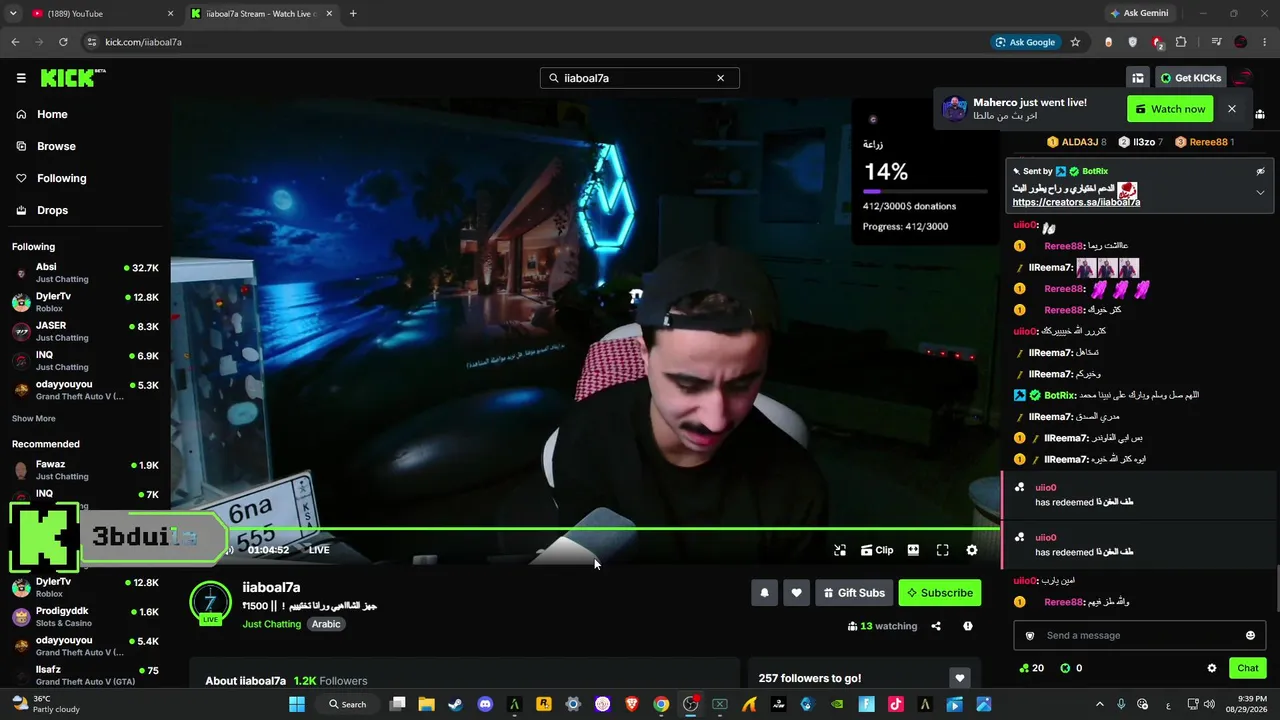
Task: Share the stream using share icon
Action: tap(936, 626)
